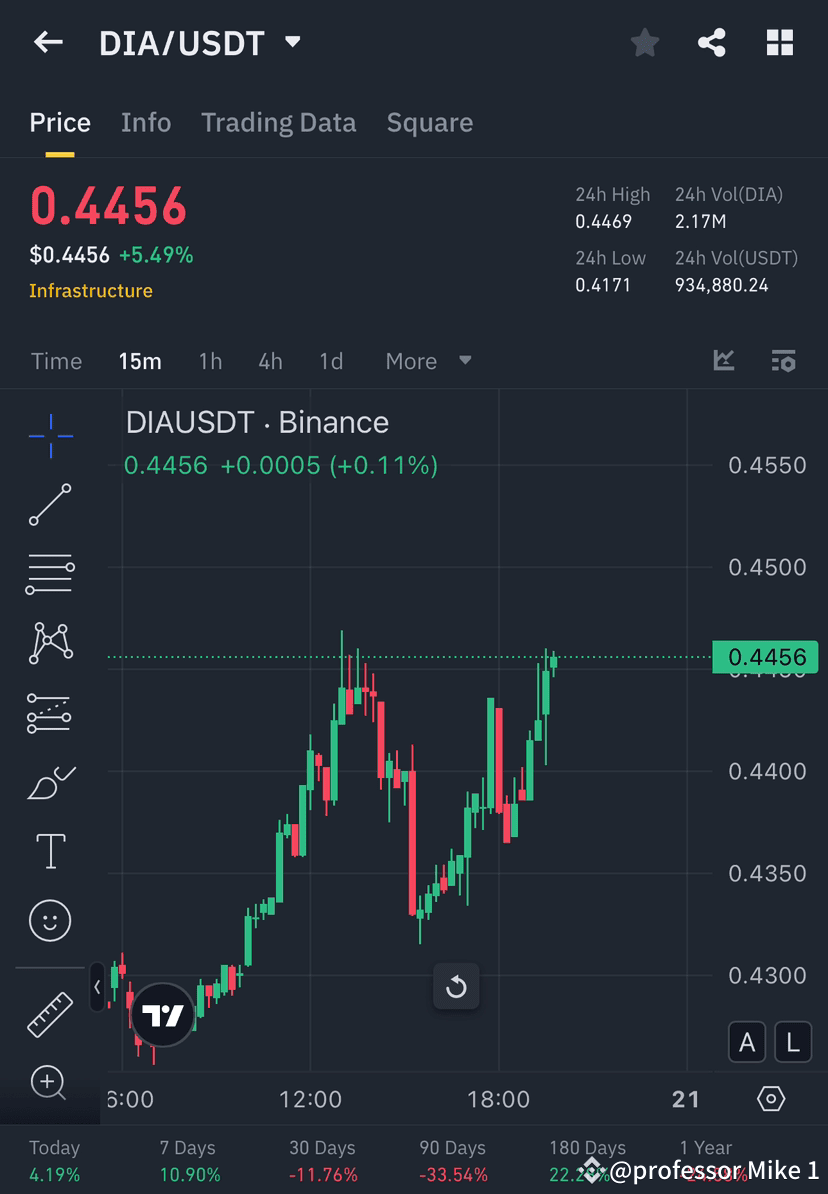This screenshot has width=828, height=1194.
Task: Go back with the arrow button
Action: coord(48,42)
